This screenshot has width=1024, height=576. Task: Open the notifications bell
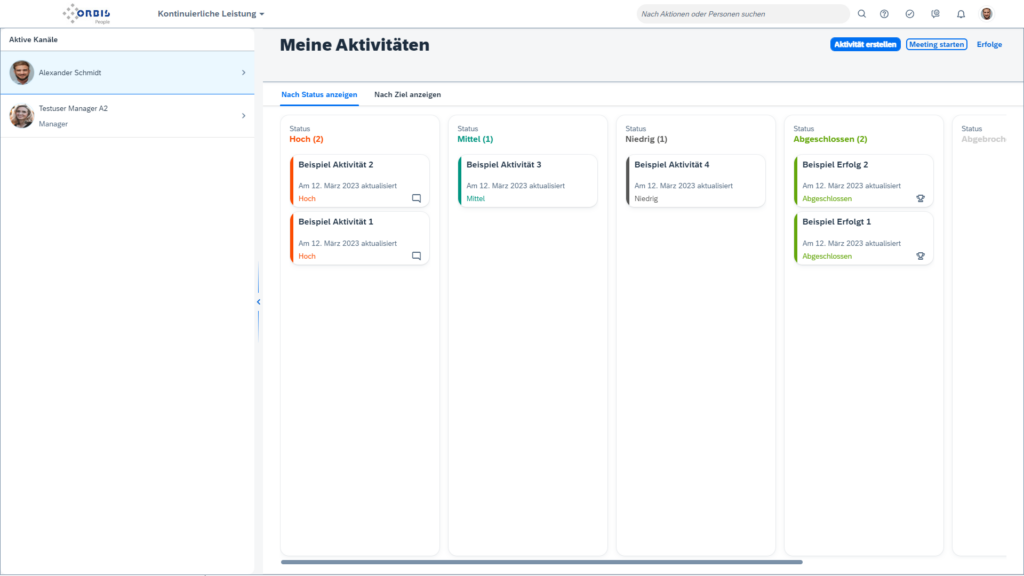pos(959,13)
